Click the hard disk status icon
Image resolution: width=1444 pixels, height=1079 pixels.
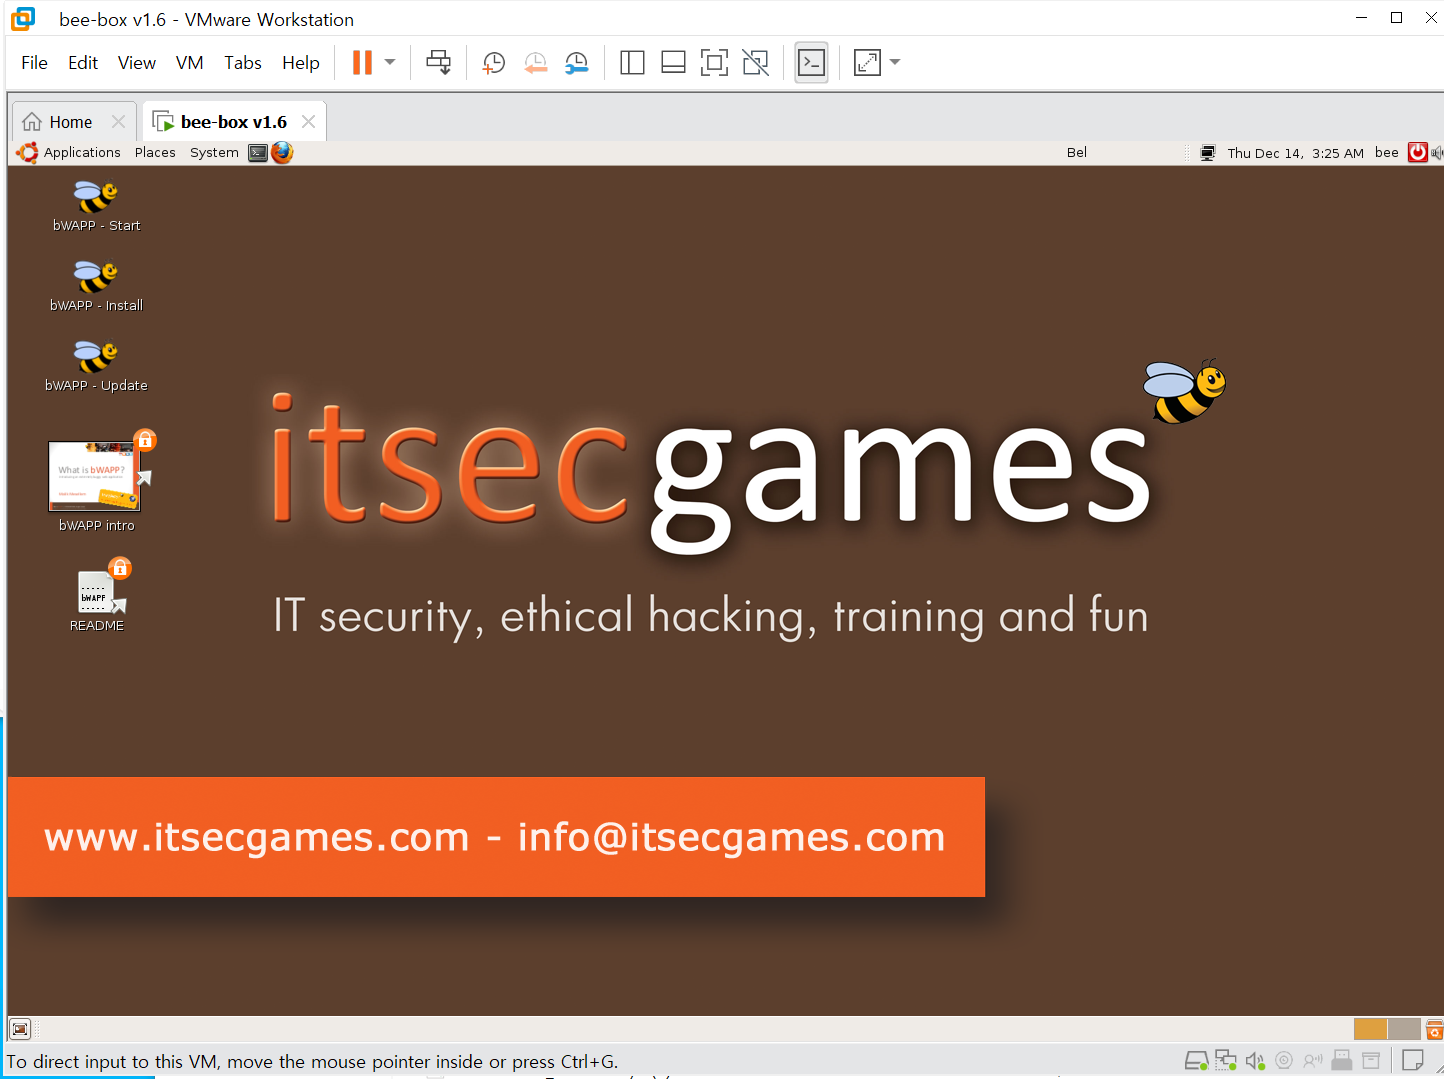point(1196,1061)
